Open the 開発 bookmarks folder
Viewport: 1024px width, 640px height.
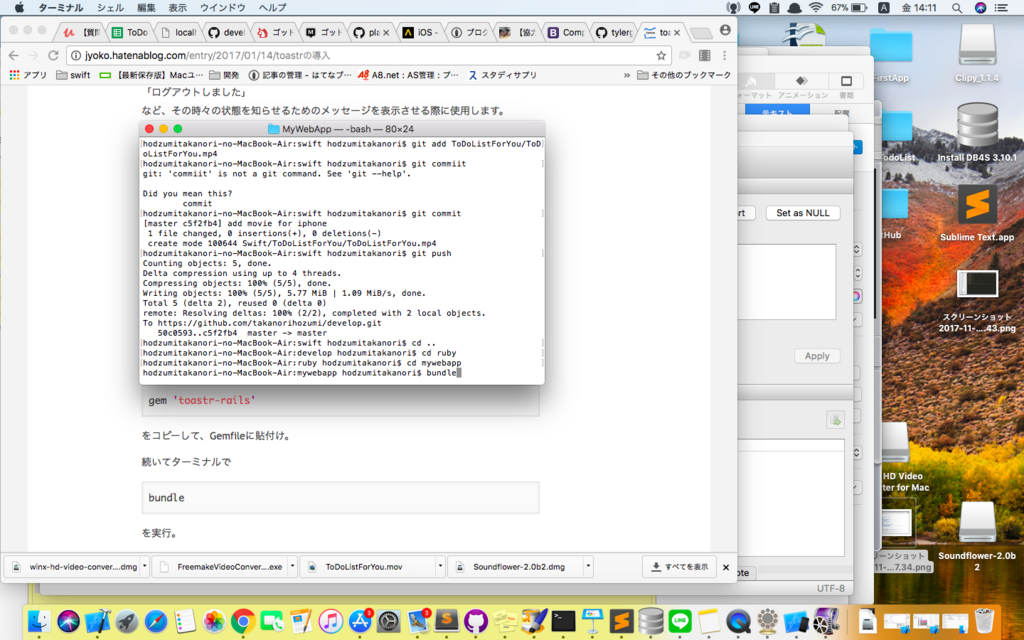pos(223,75)
